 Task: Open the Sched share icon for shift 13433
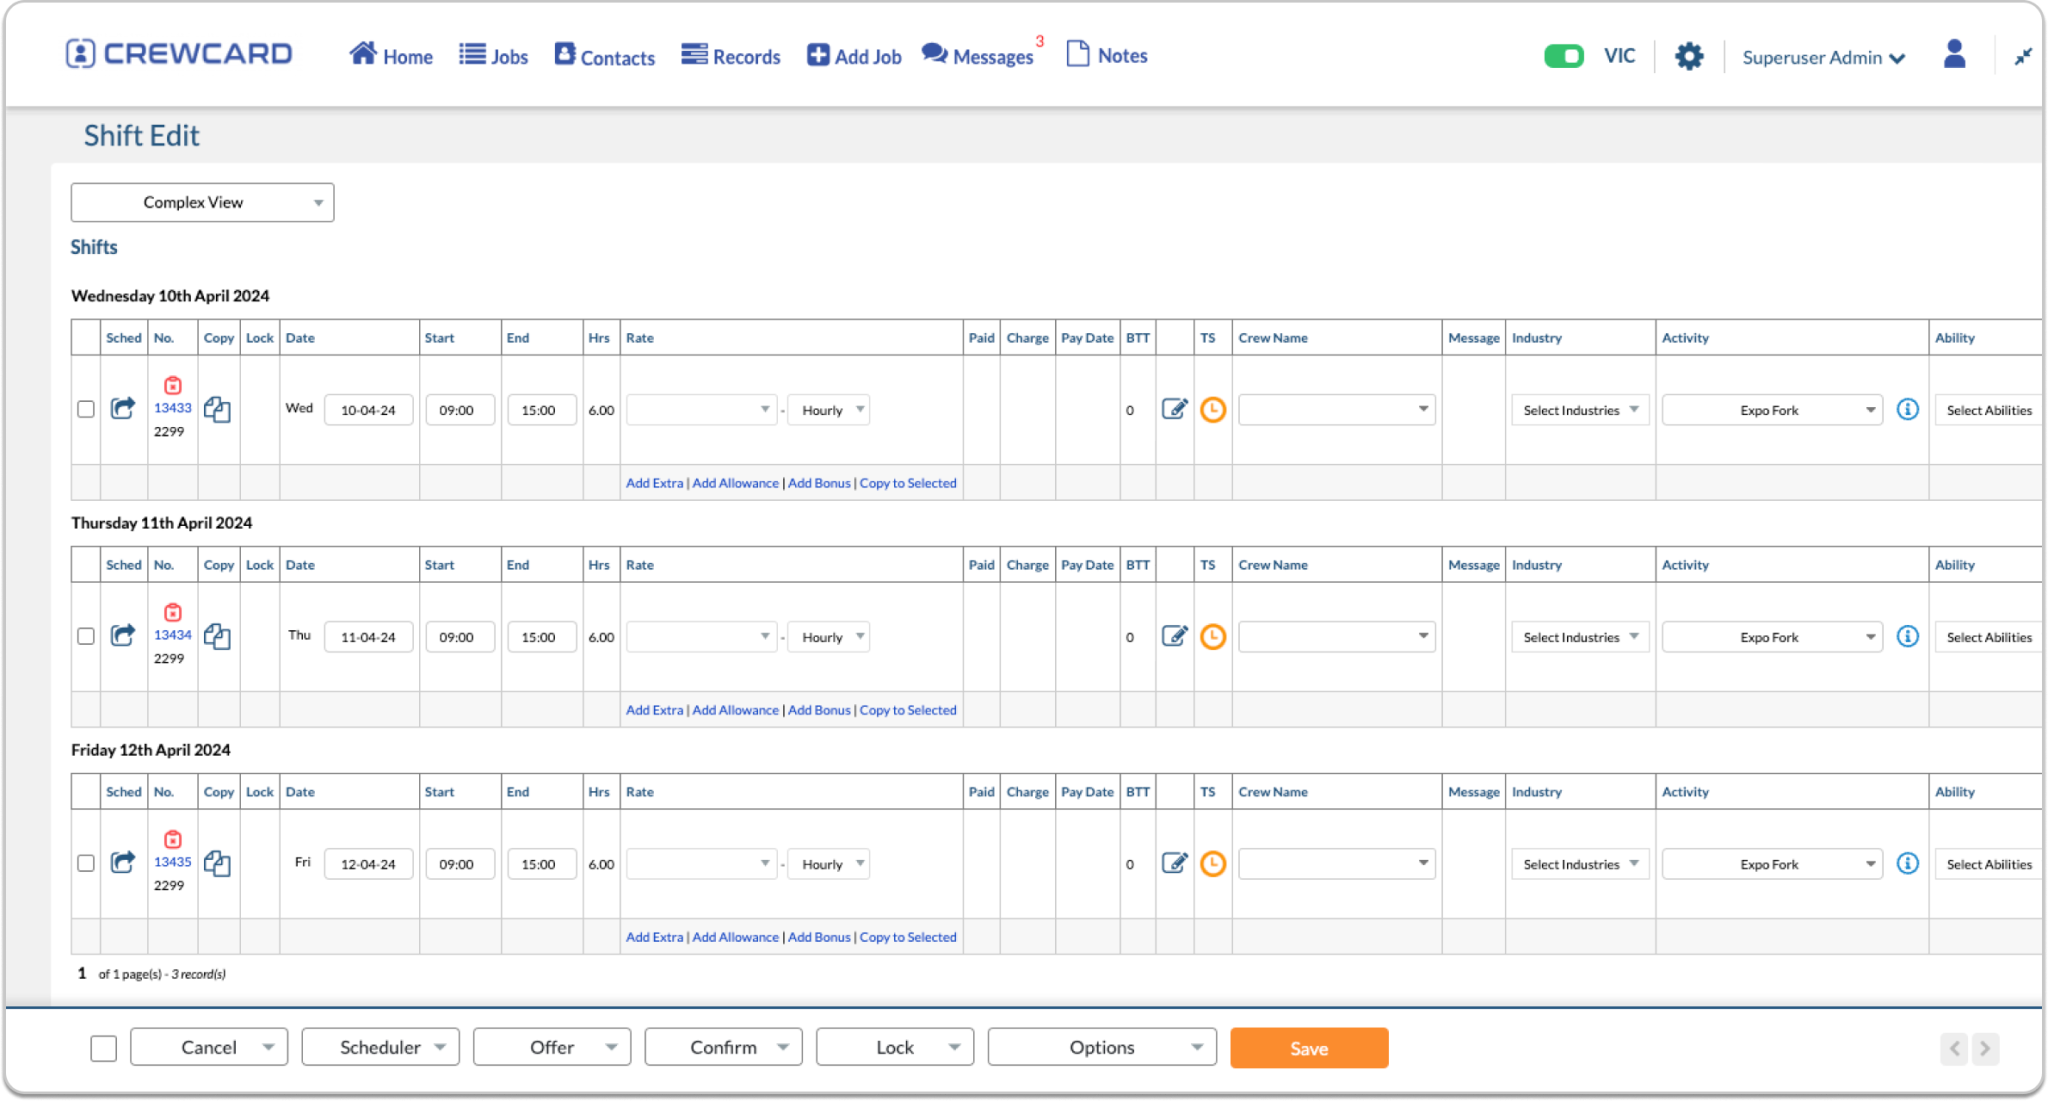122,409
